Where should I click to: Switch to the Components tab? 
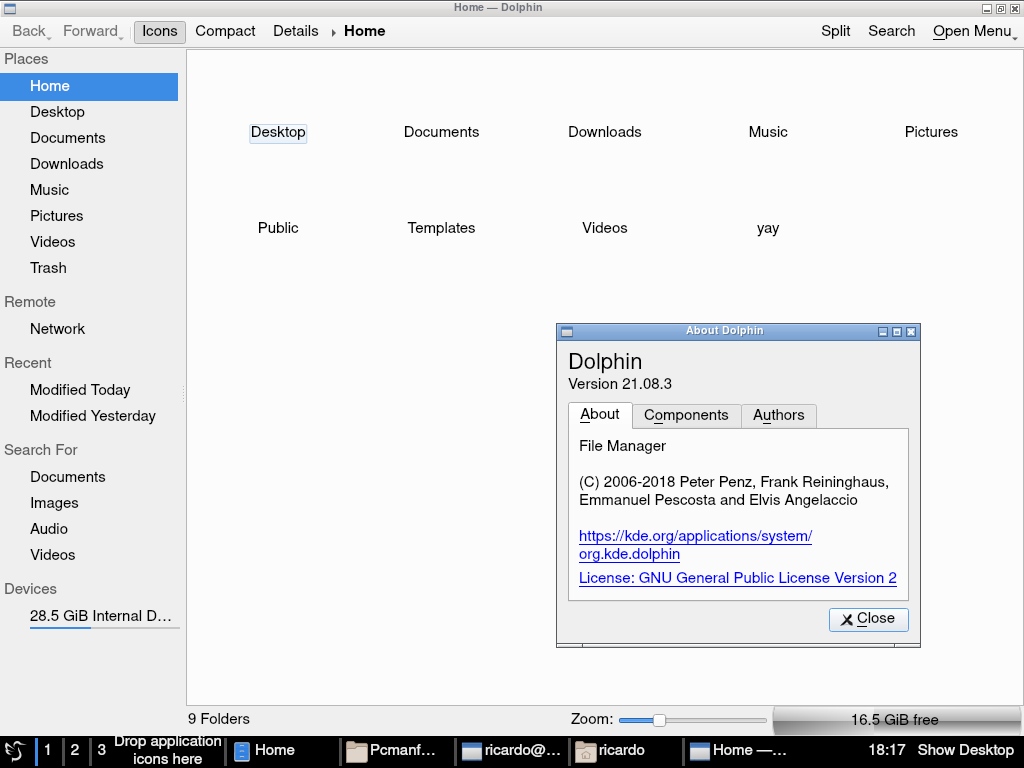click(x=686, y=415)
